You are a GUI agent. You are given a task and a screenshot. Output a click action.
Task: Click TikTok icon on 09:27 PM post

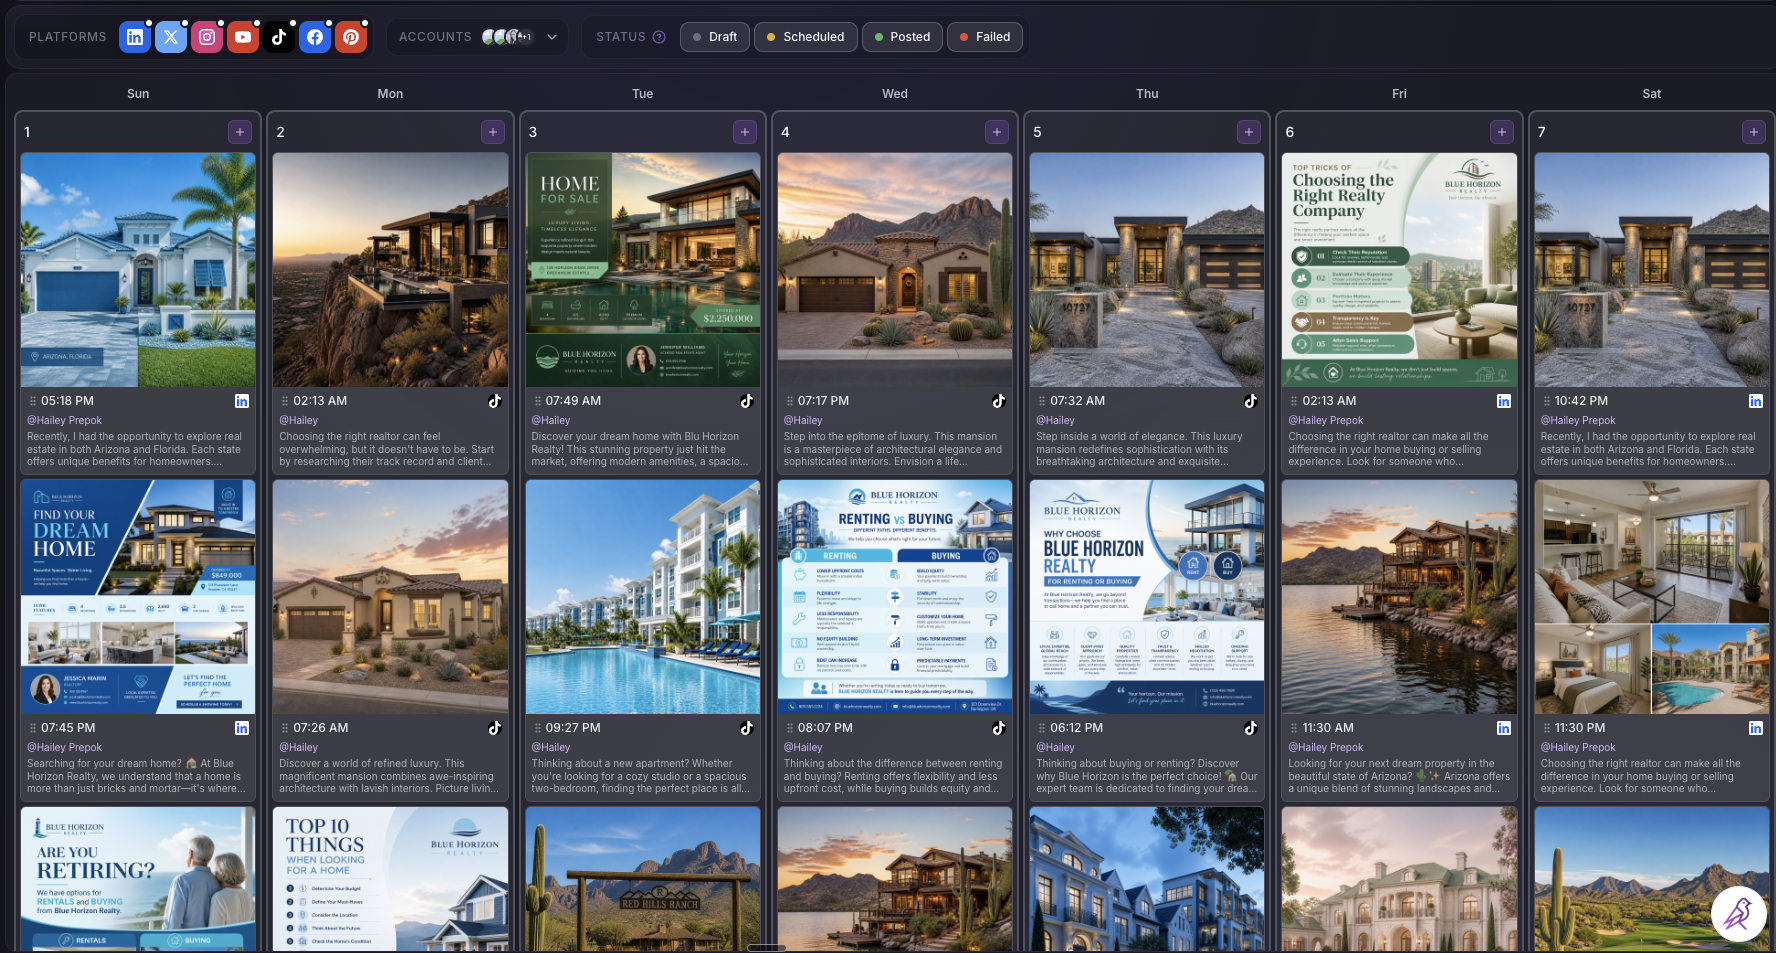click(746, 728)
